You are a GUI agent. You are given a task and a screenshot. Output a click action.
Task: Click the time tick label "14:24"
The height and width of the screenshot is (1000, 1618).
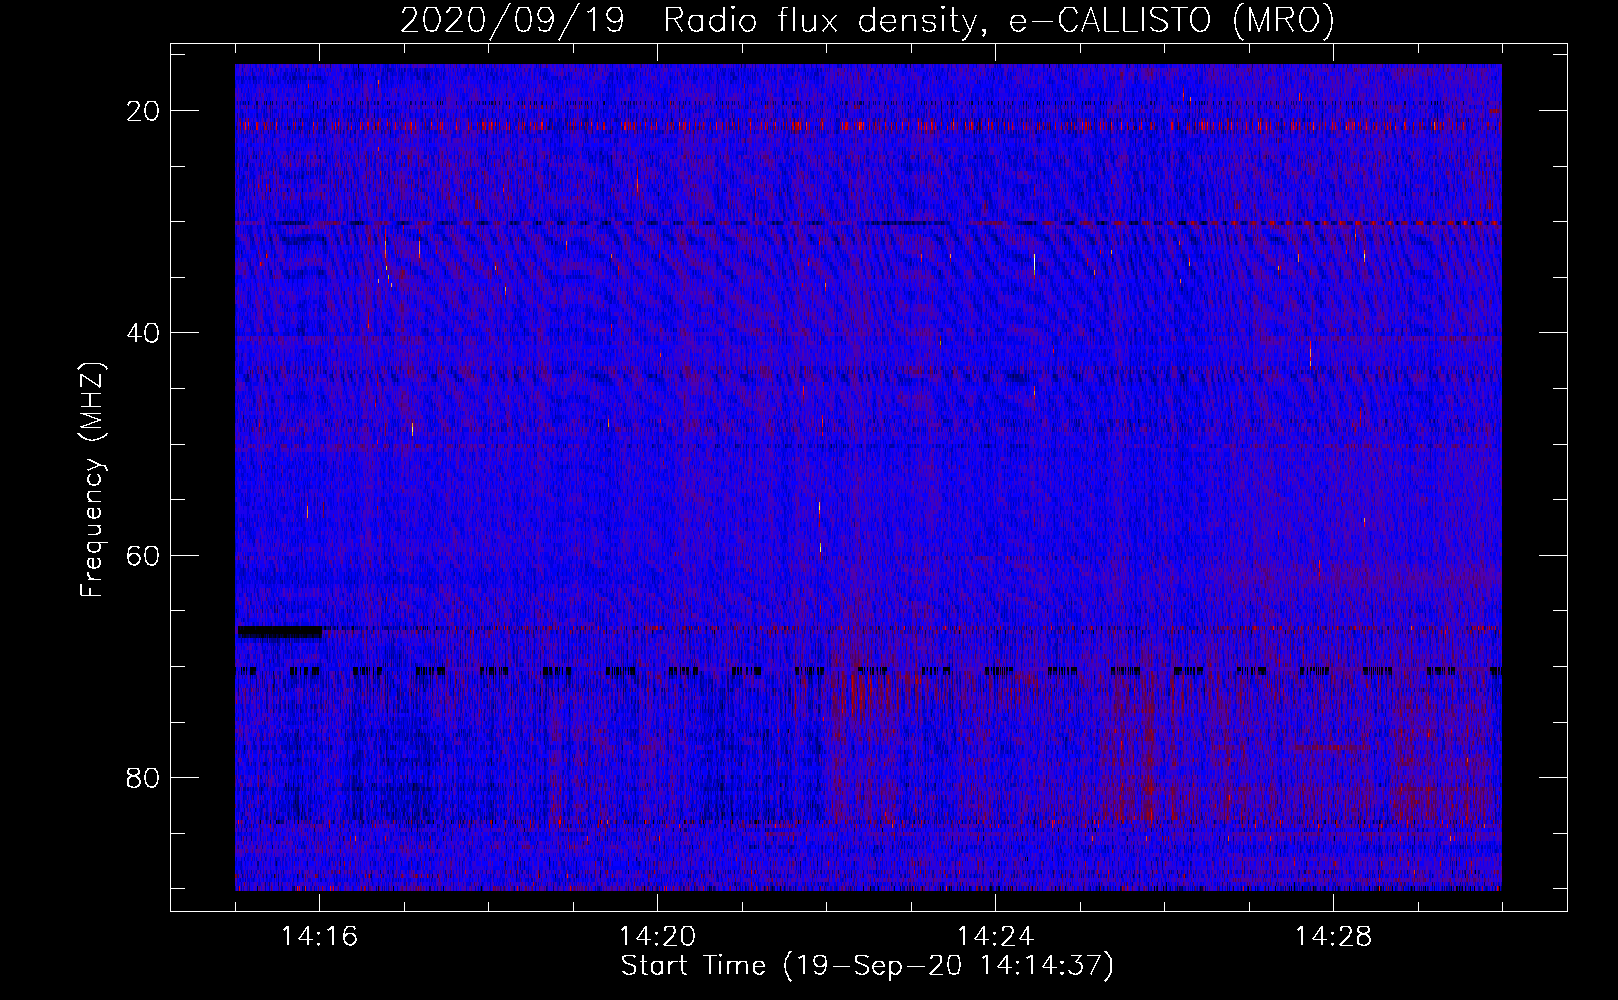click(x=995, y=936)
